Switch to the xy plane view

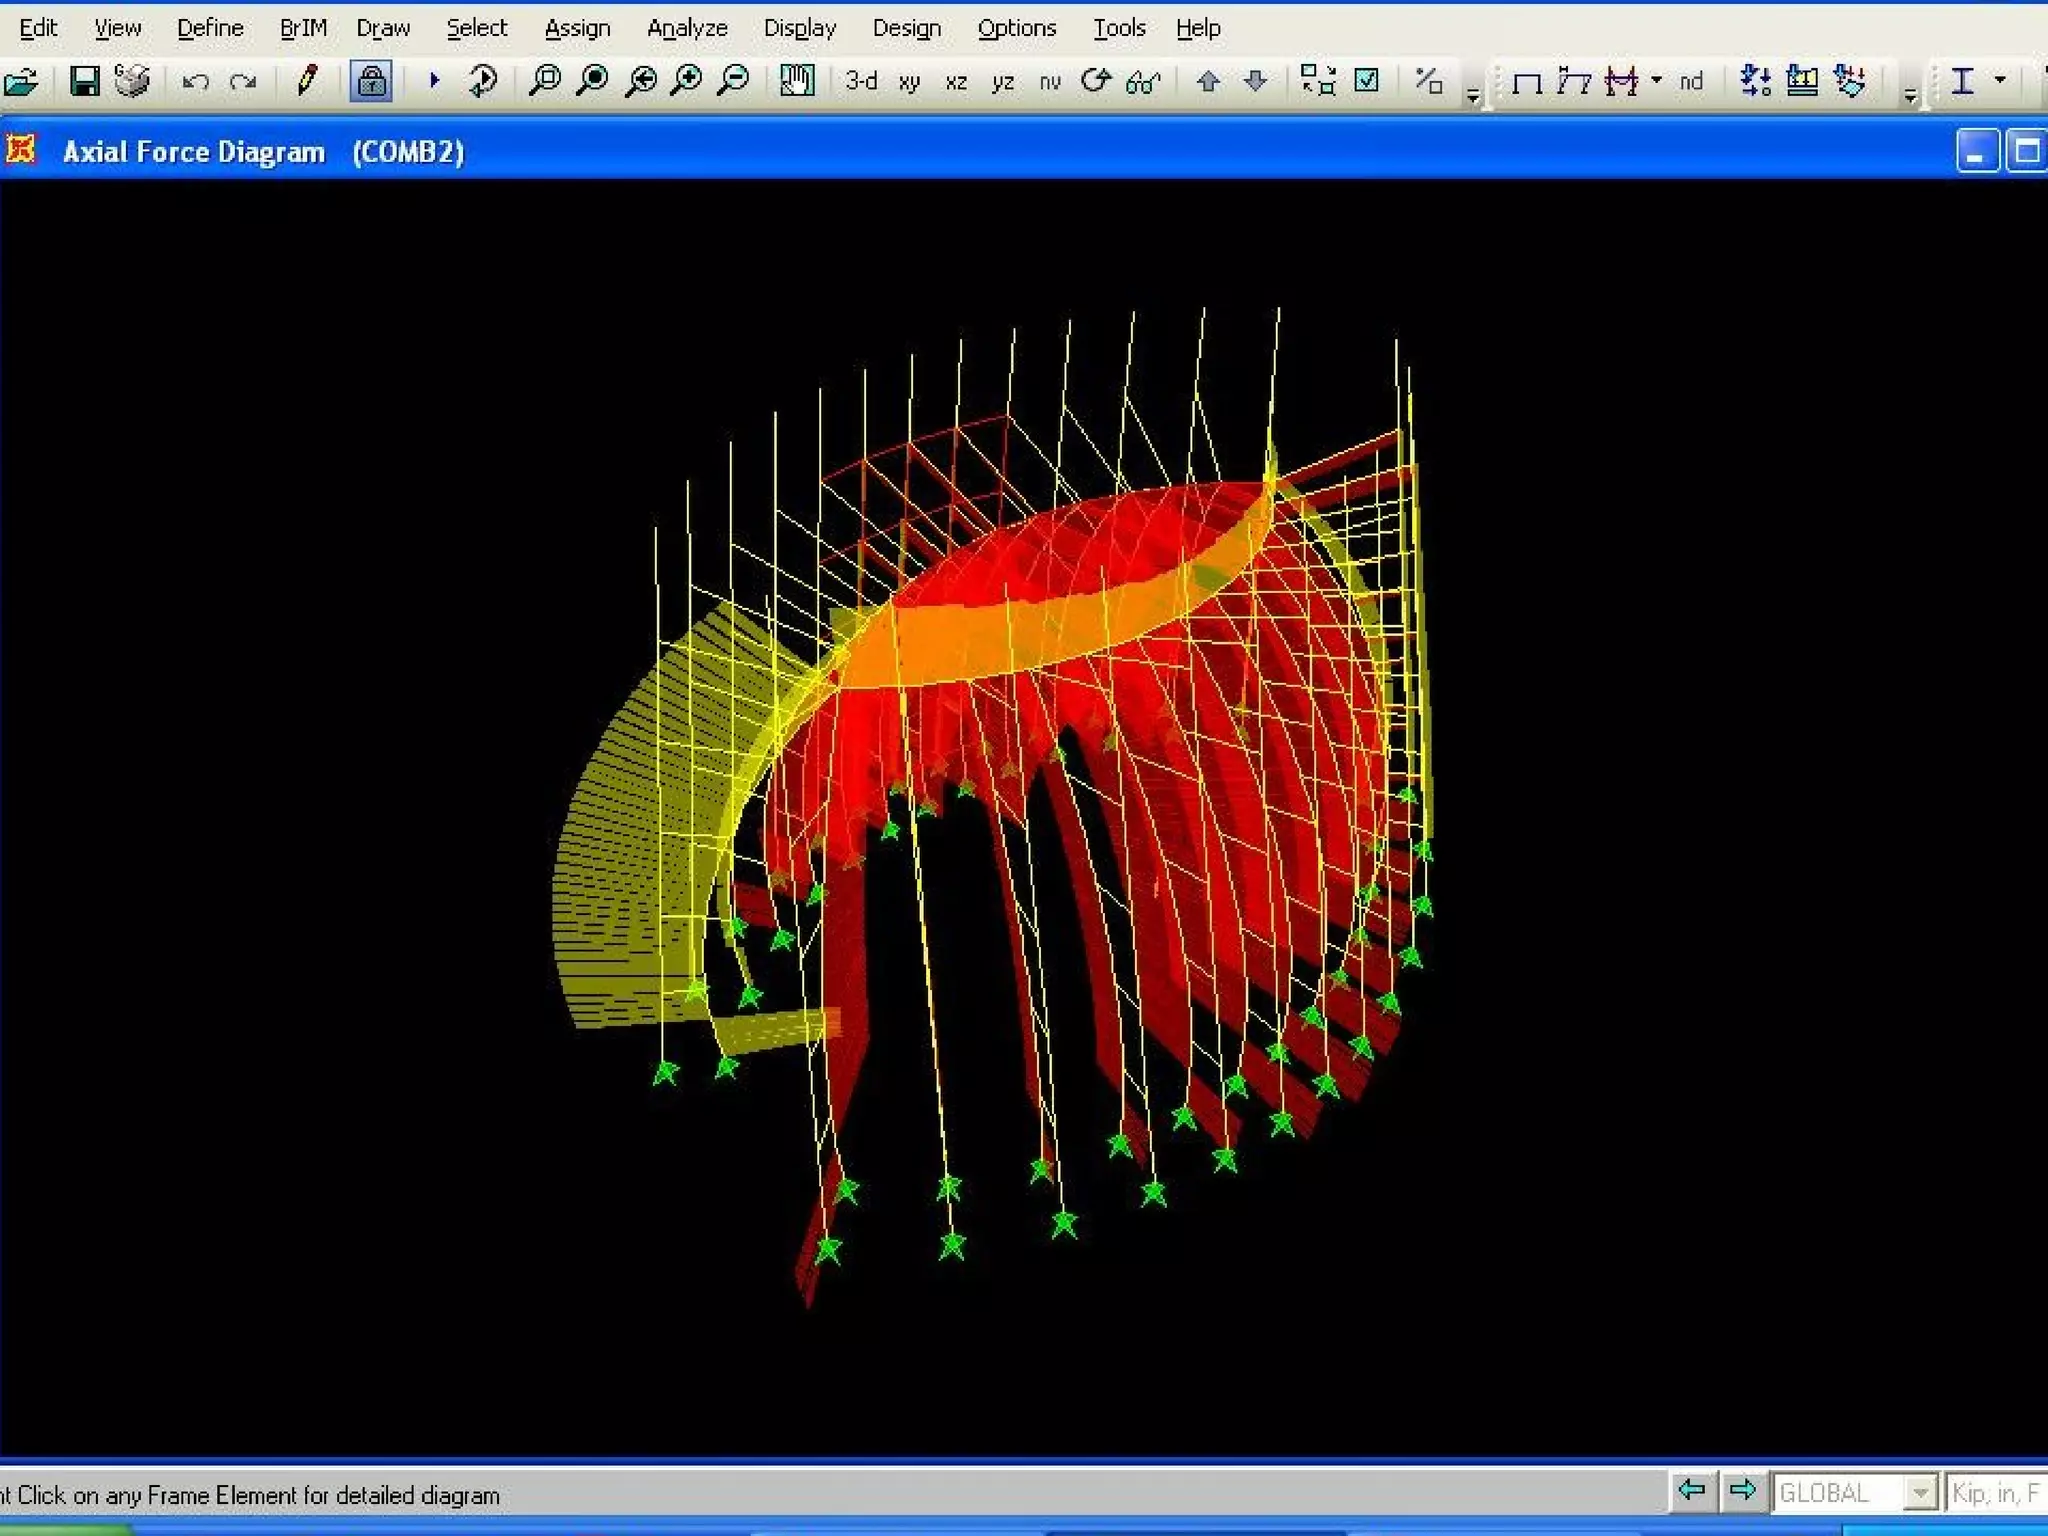point(909,81)
